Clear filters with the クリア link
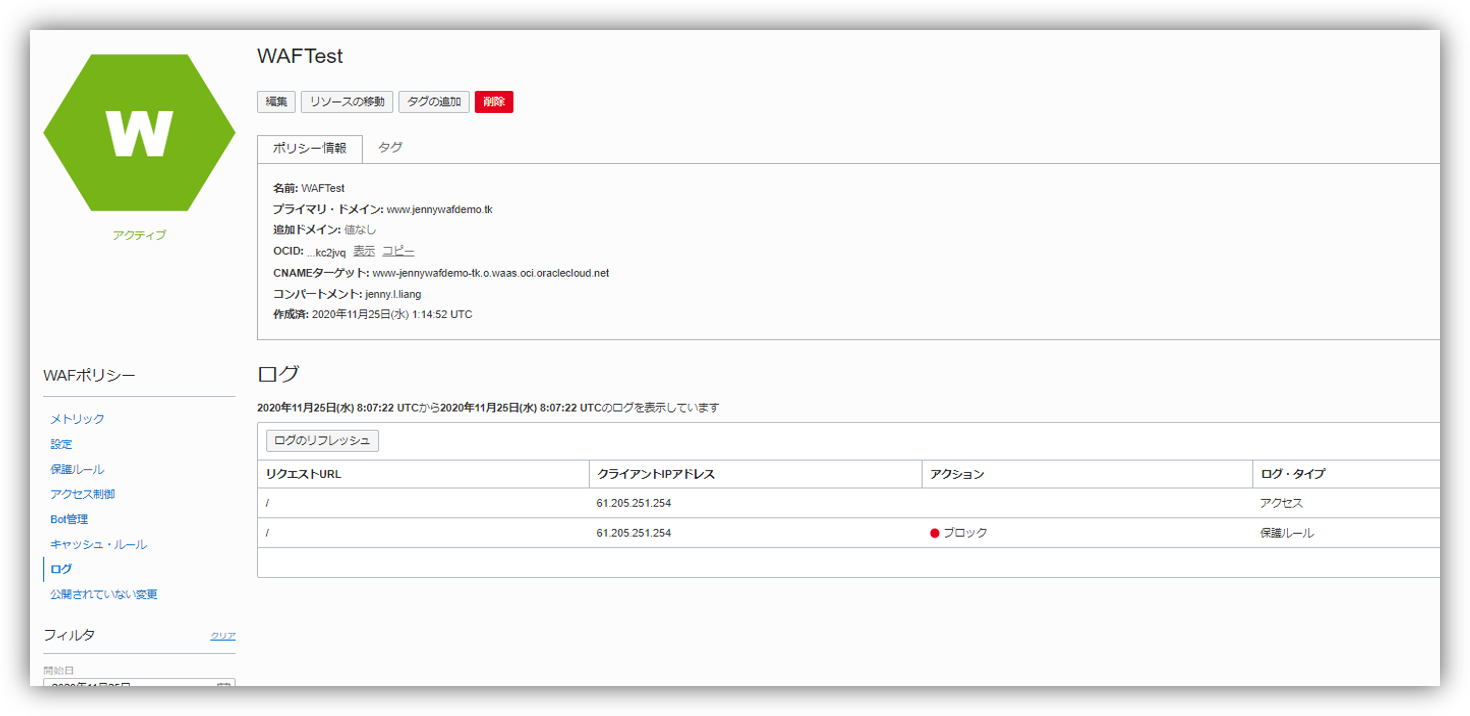1470x716 pixels. 223,636
